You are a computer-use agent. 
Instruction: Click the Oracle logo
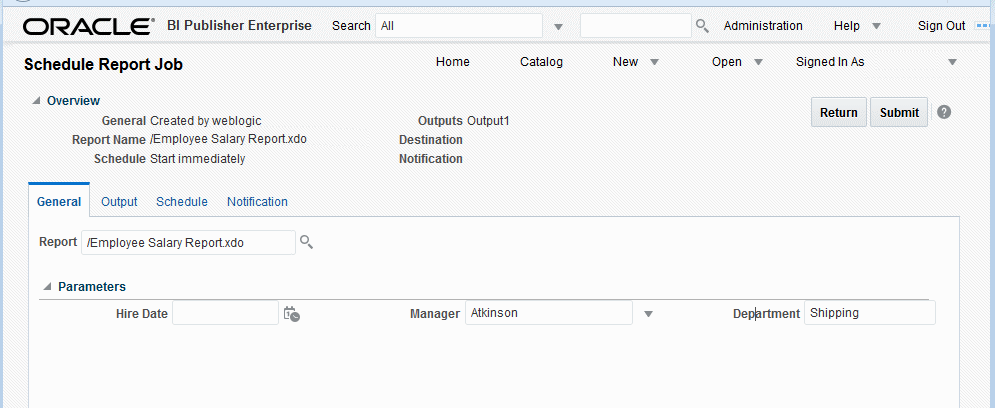point(89,26)
